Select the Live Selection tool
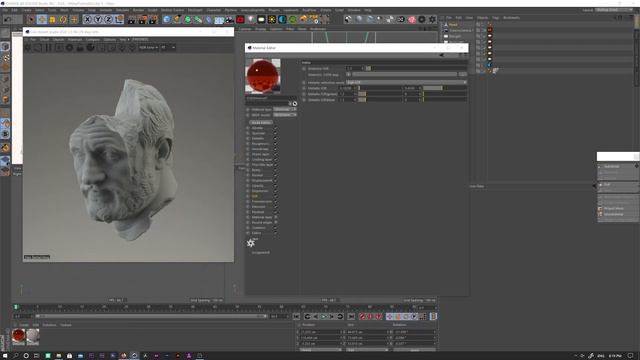 31,19
